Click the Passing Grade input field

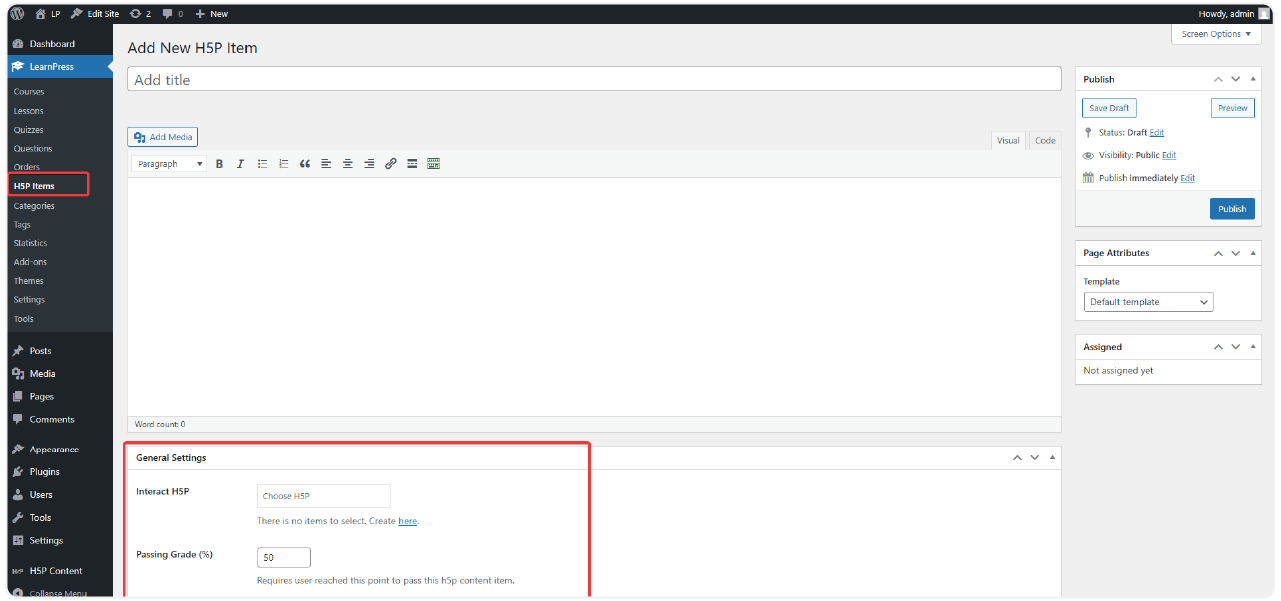click(x=284, y=557)
